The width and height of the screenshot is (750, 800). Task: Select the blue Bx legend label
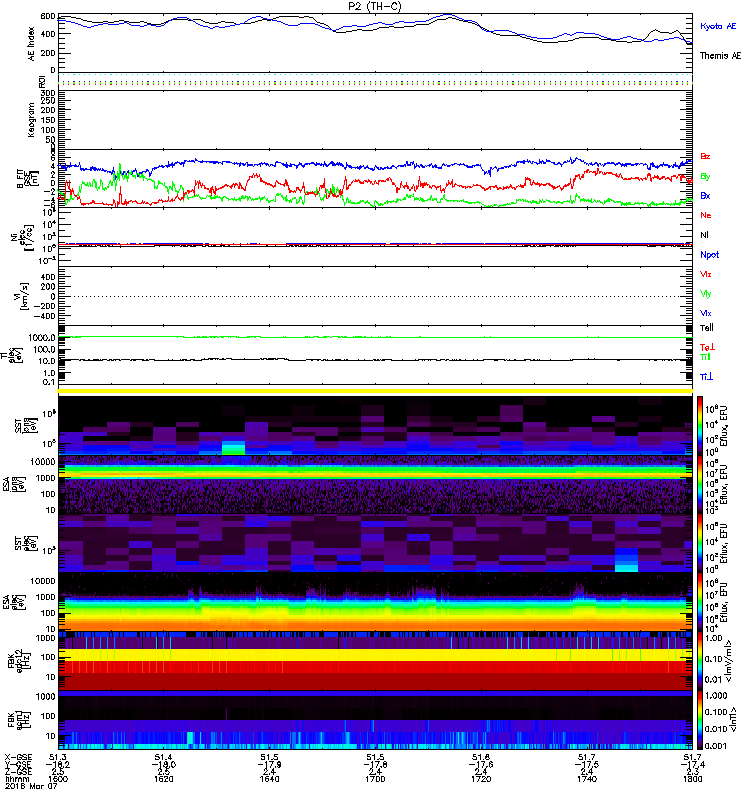(x=705, y=195)
